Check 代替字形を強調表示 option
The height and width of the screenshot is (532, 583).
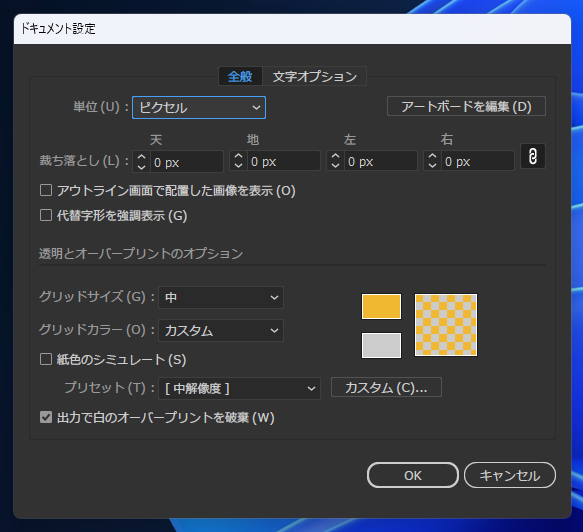pos(46,215)
